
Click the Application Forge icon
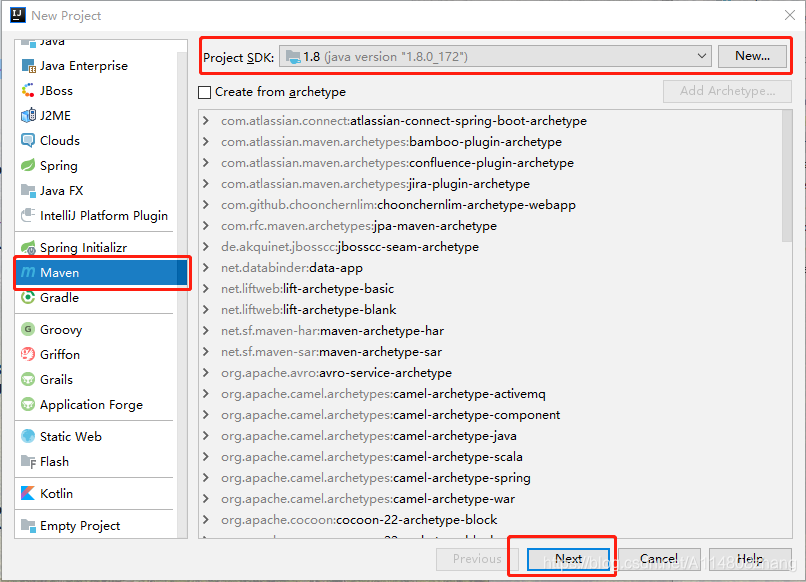coord(28,405)
